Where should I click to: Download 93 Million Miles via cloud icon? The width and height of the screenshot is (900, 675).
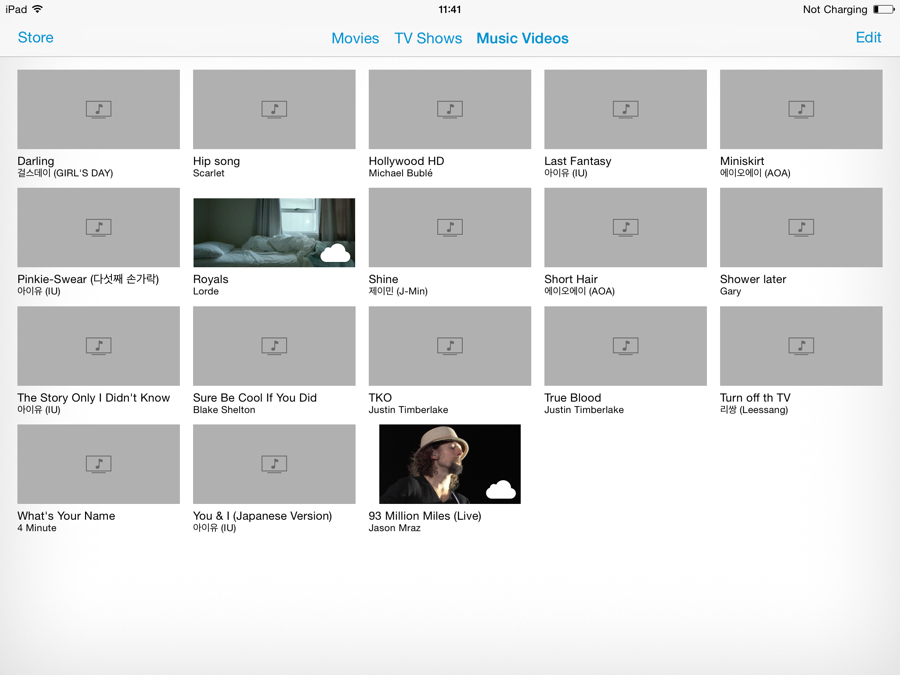pos(501,490)
